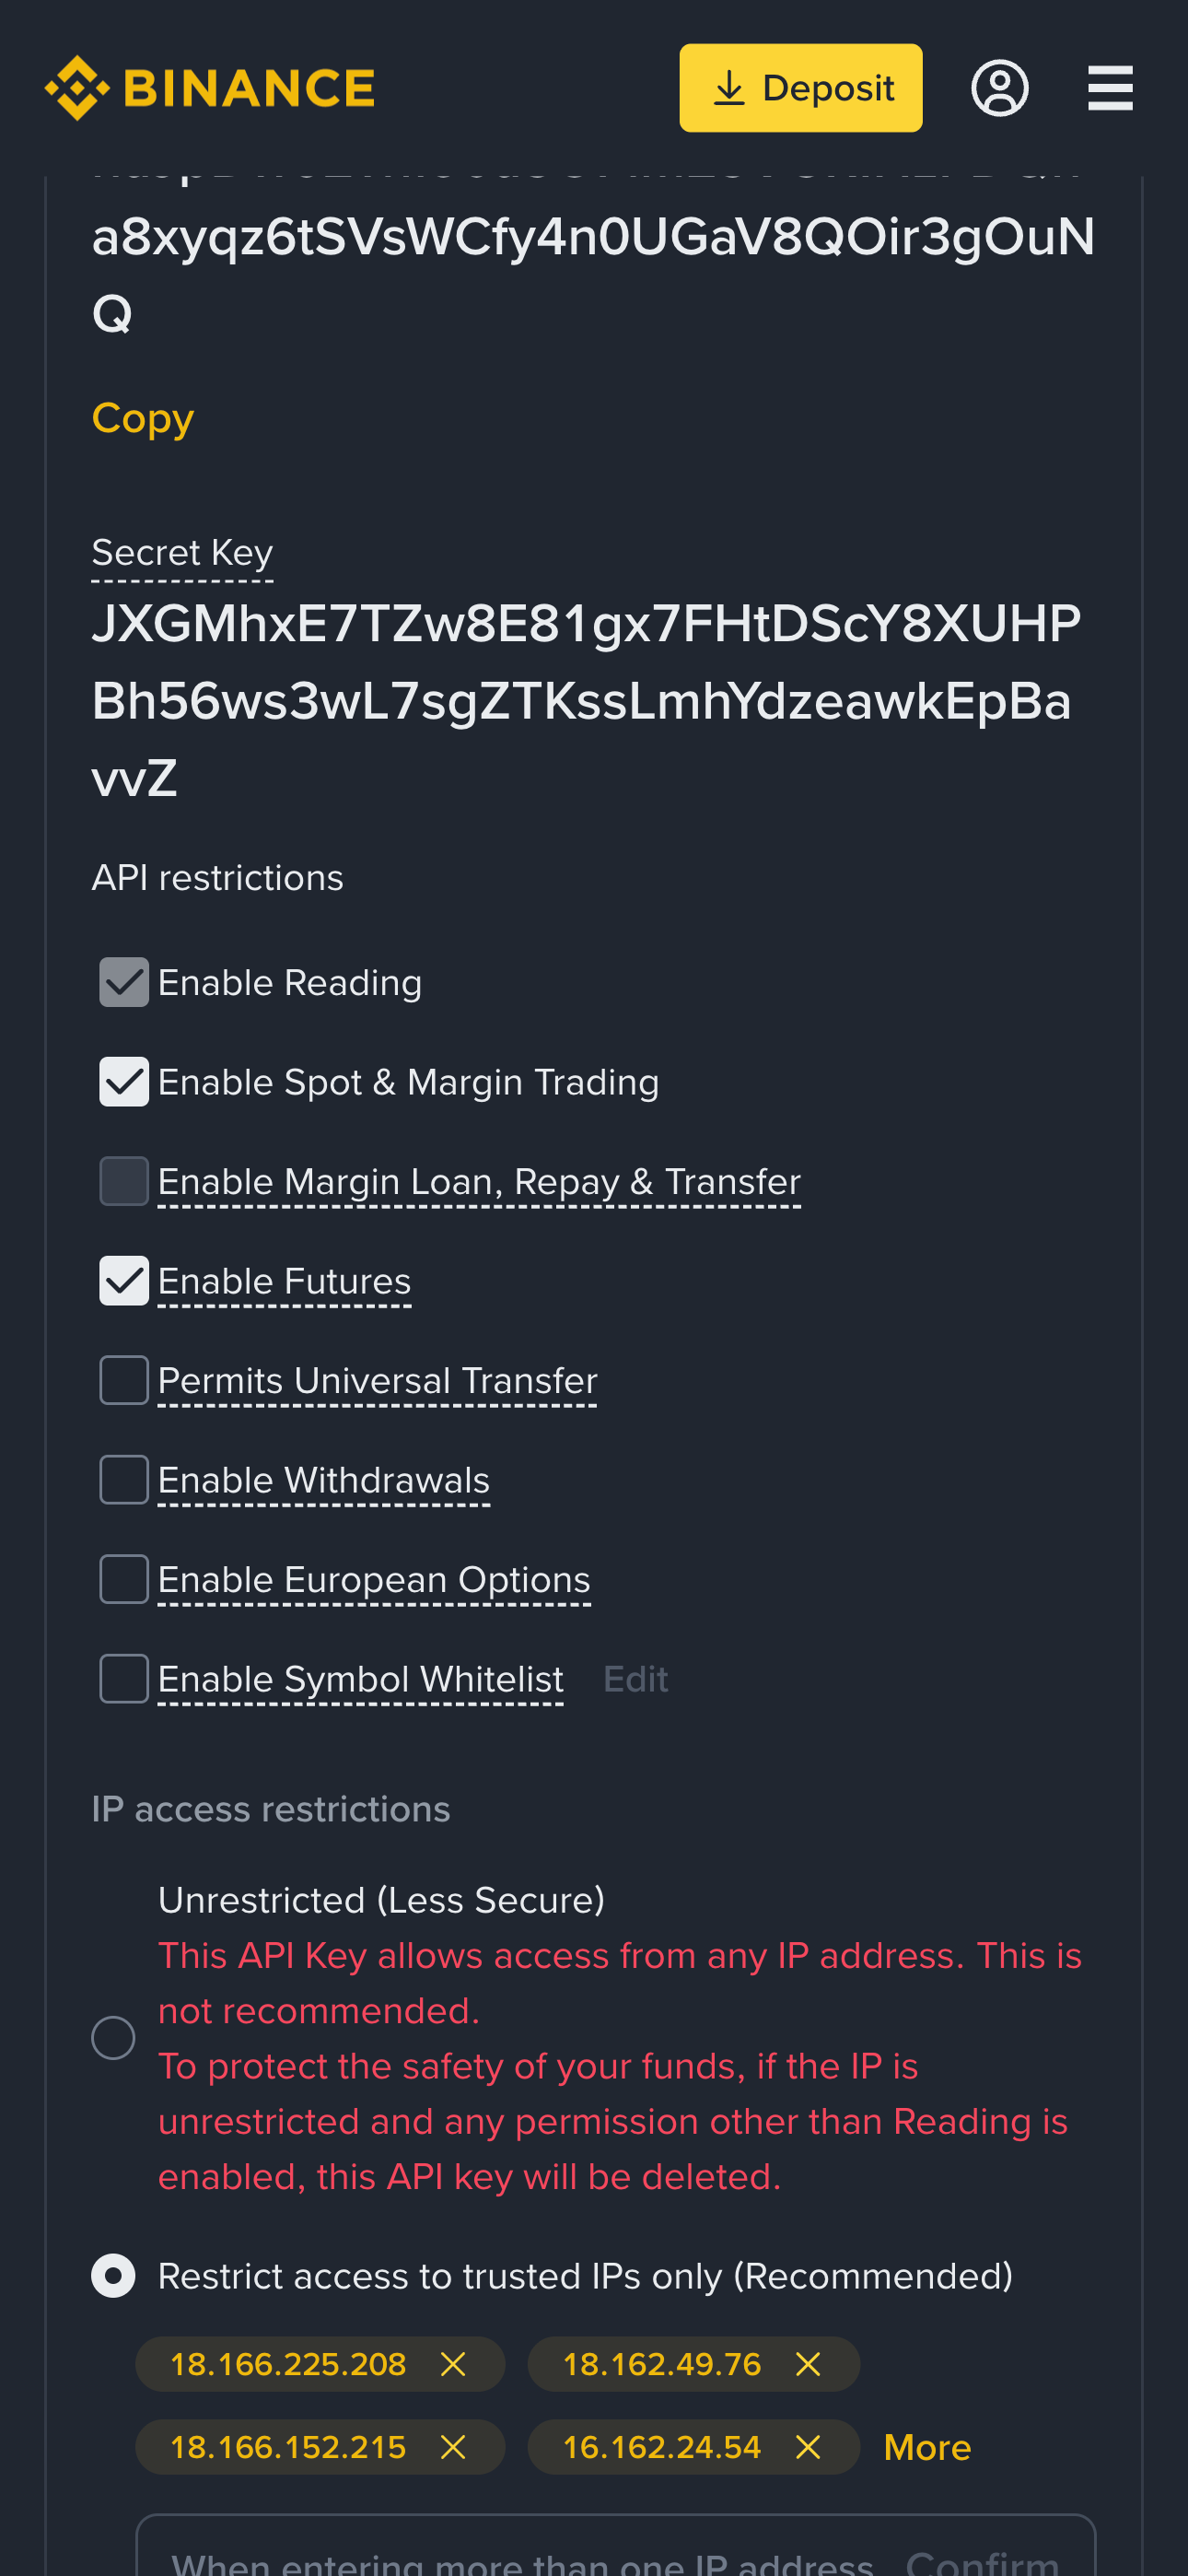Select Unrestricted (Less Secure) option
Viewport: 1188px width, 2576px height.
point(114,2037)
